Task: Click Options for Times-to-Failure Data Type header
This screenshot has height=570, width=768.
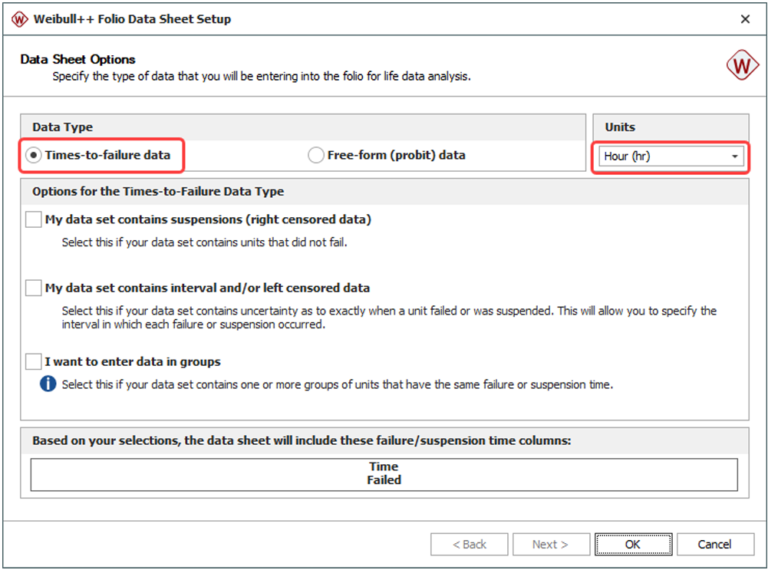Action: point(158,191)
